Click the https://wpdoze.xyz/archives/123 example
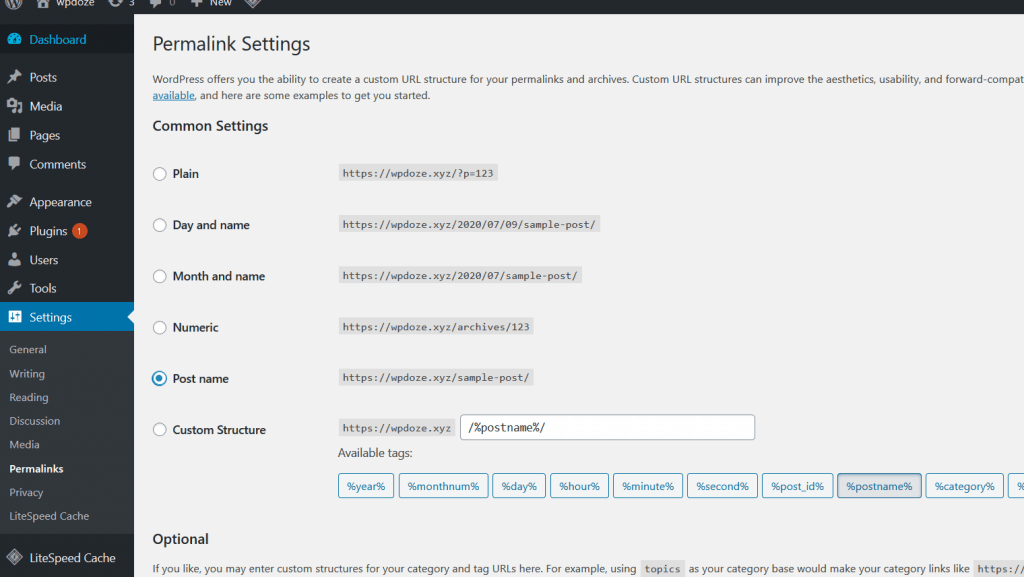This screenshot has height=577, width=1024. pos(436,326)
